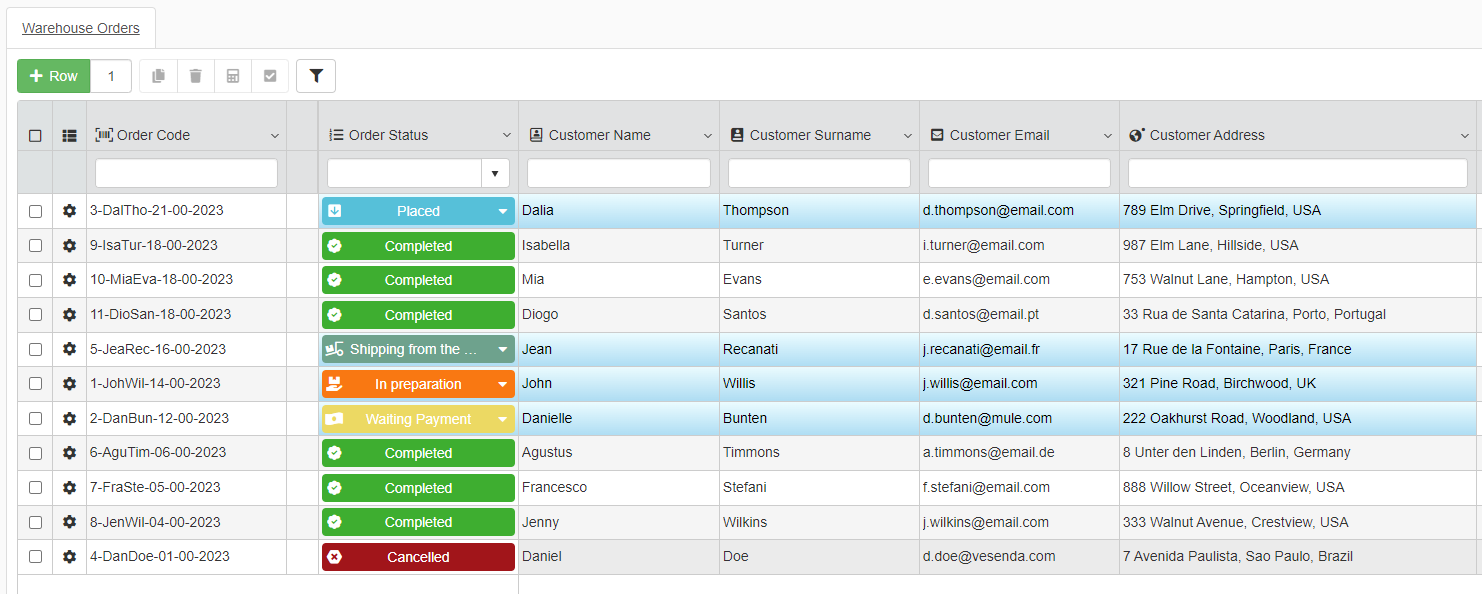This screenshot has width=1482, height=594.
Task: Open the Warehouse Orders tab
Action: 81,28
